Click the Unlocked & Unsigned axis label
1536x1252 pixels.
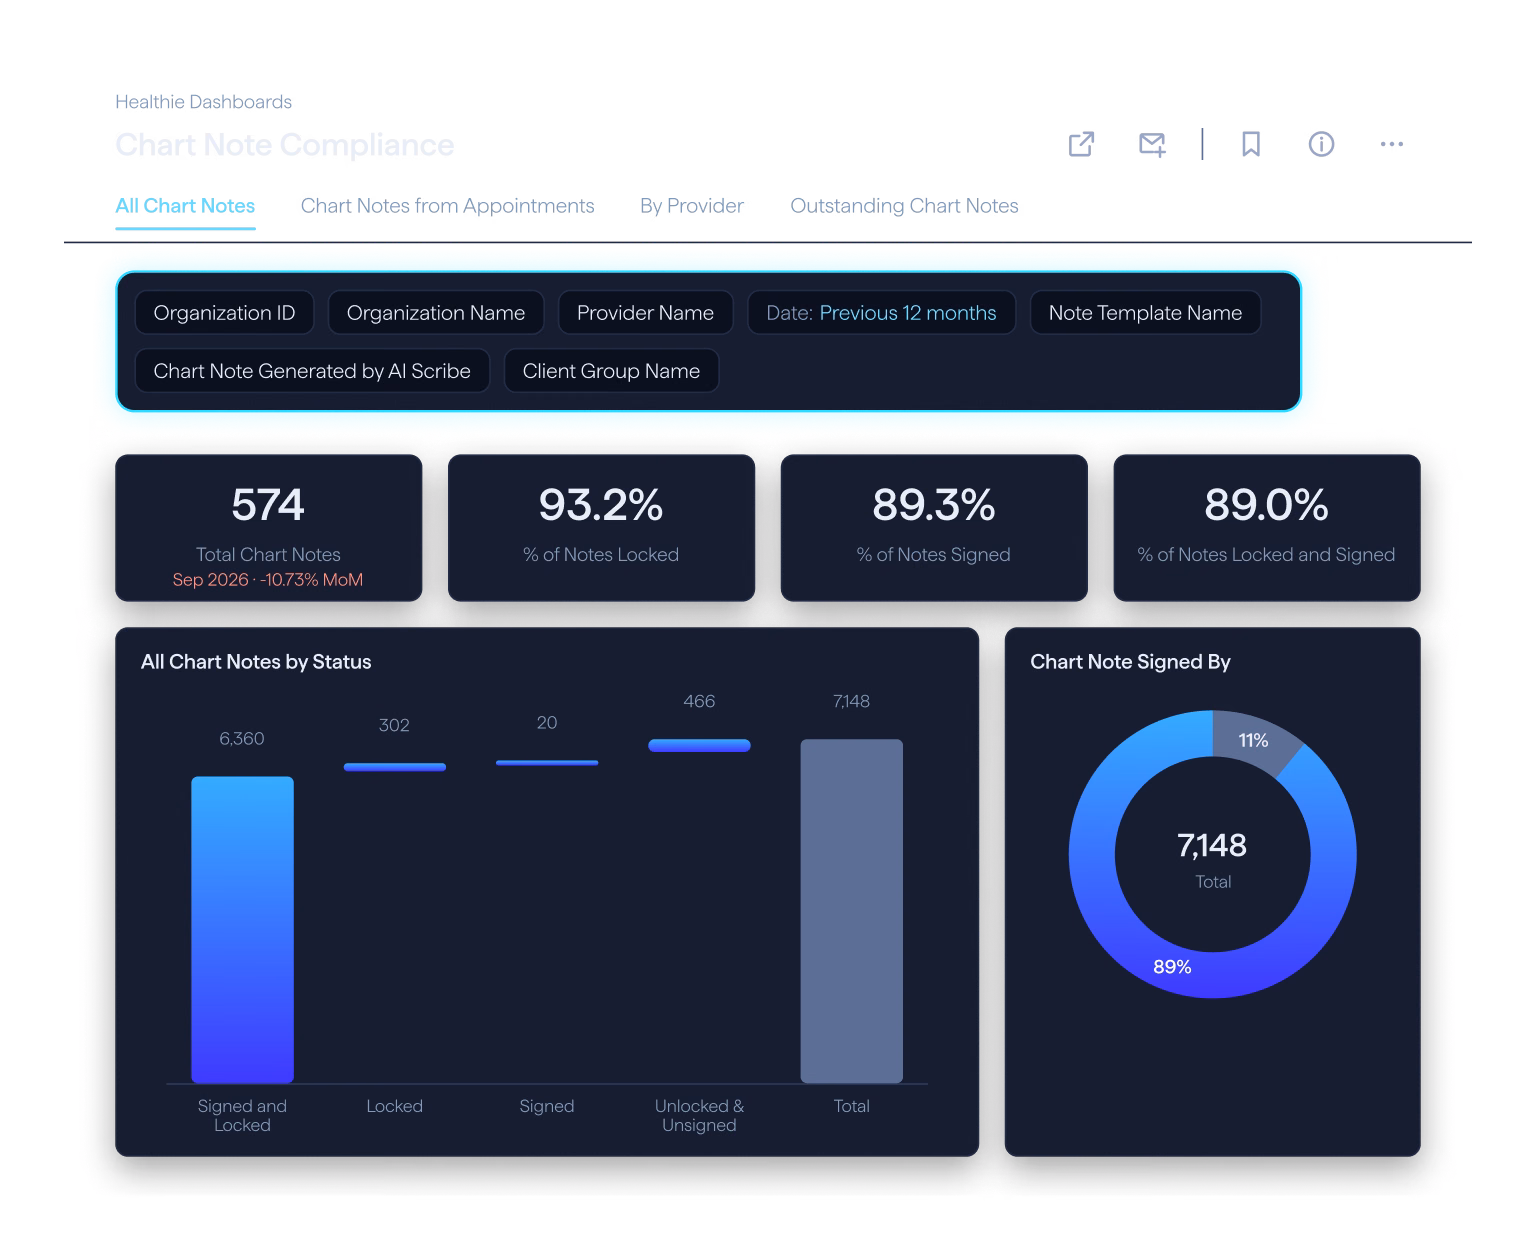[699, 1116]
